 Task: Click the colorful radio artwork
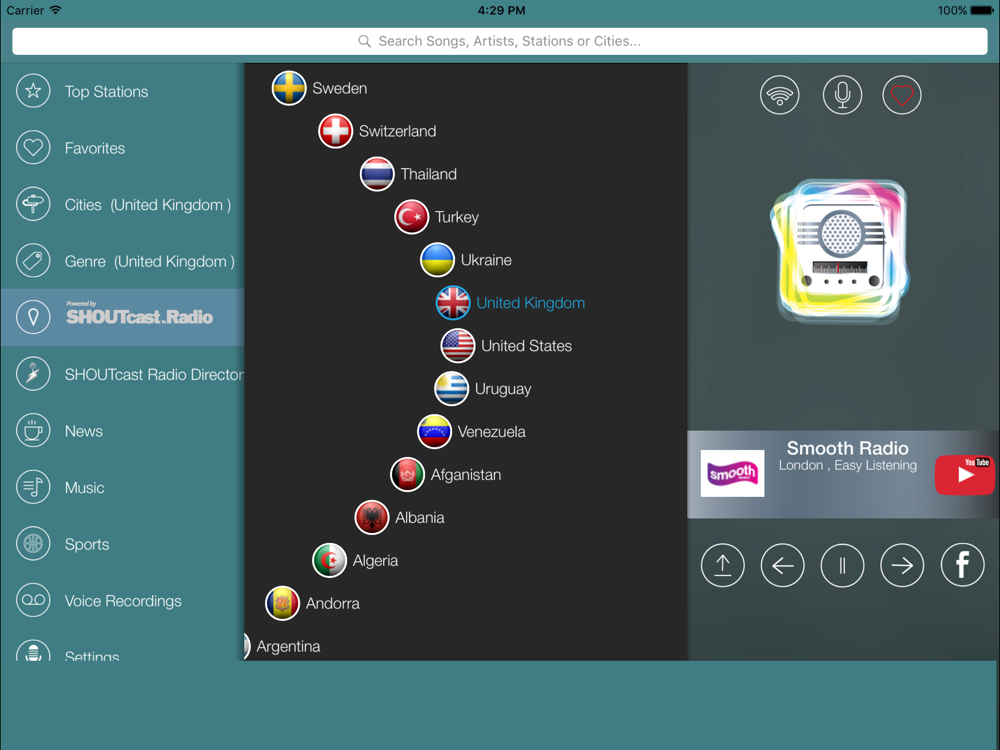(x=841, y=251)
